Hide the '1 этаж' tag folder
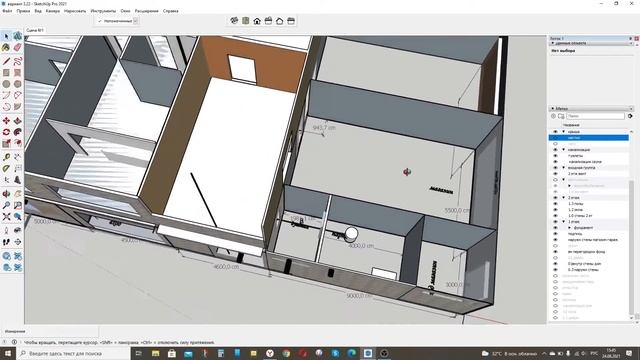Image resolution: width=640 pixels, height=360 pixels. 555,222
